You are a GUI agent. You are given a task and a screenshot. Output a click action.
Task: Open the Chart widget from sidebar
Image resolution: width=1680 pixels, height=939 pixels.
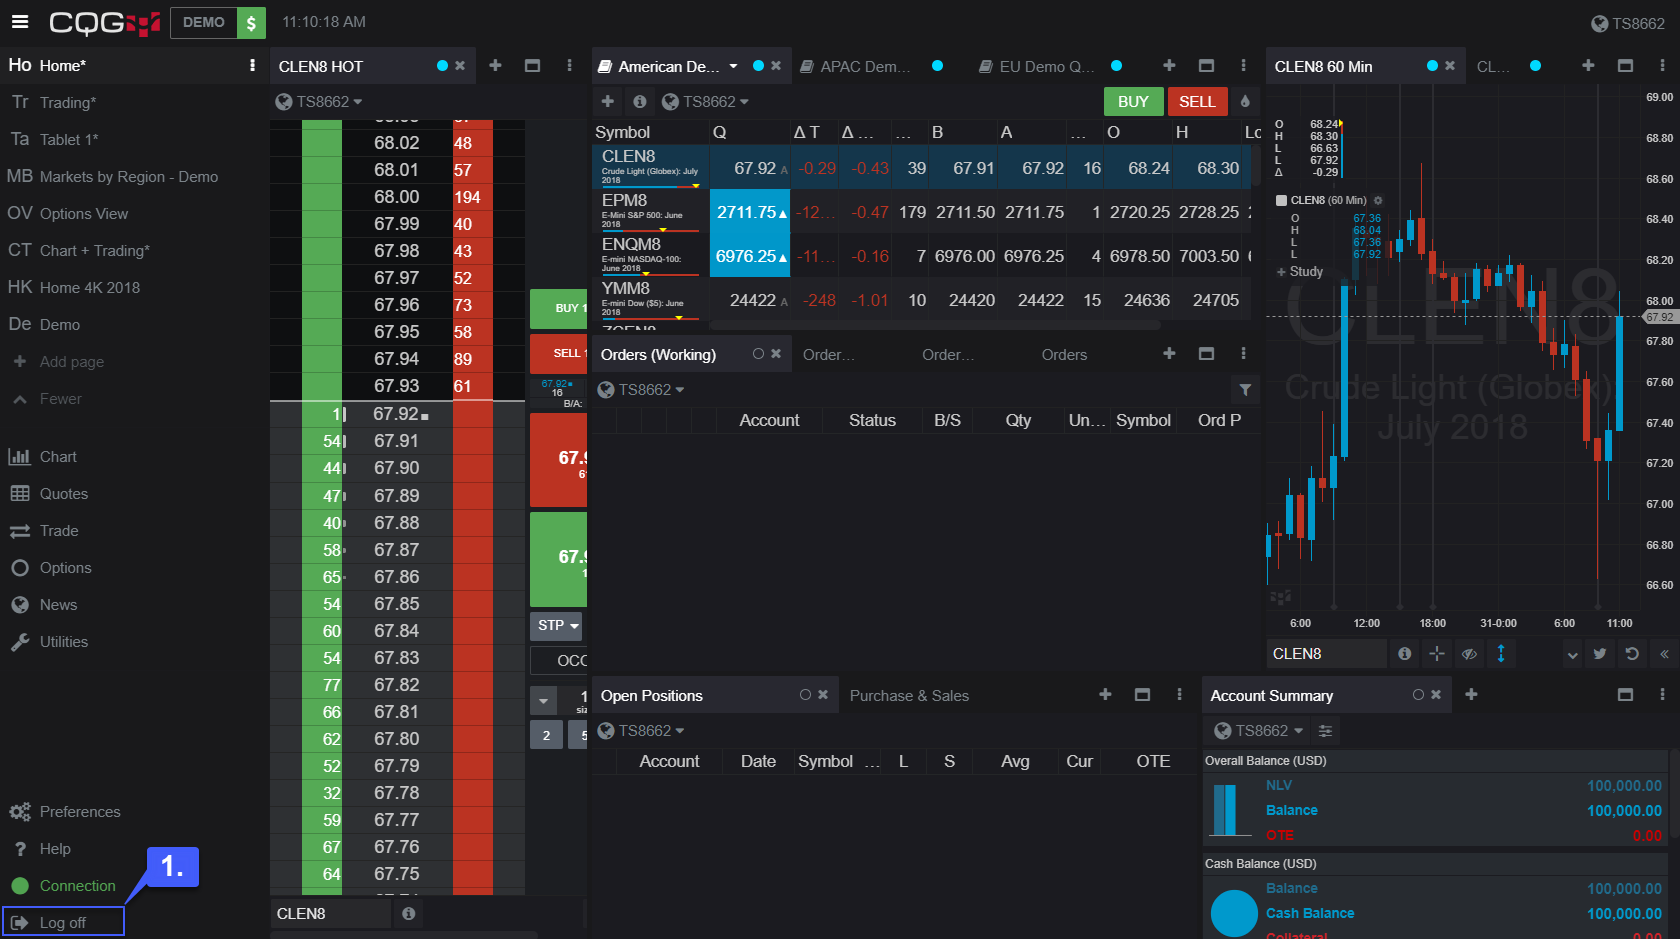tap(43, 457)
